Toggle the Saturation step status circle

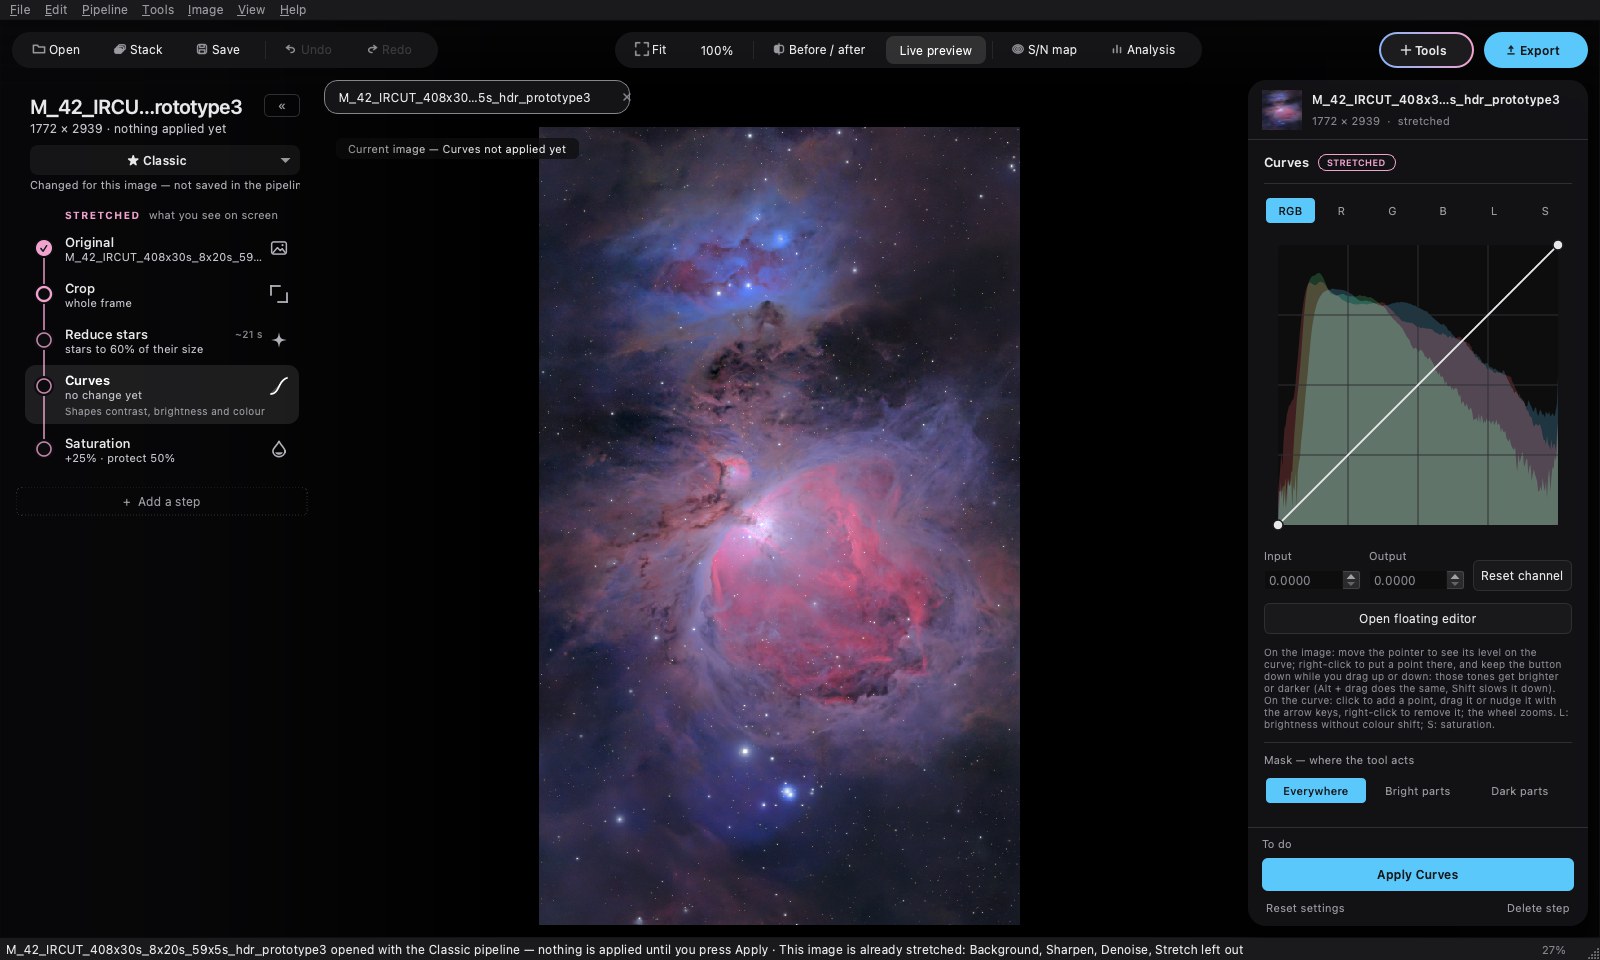point(44,449)
